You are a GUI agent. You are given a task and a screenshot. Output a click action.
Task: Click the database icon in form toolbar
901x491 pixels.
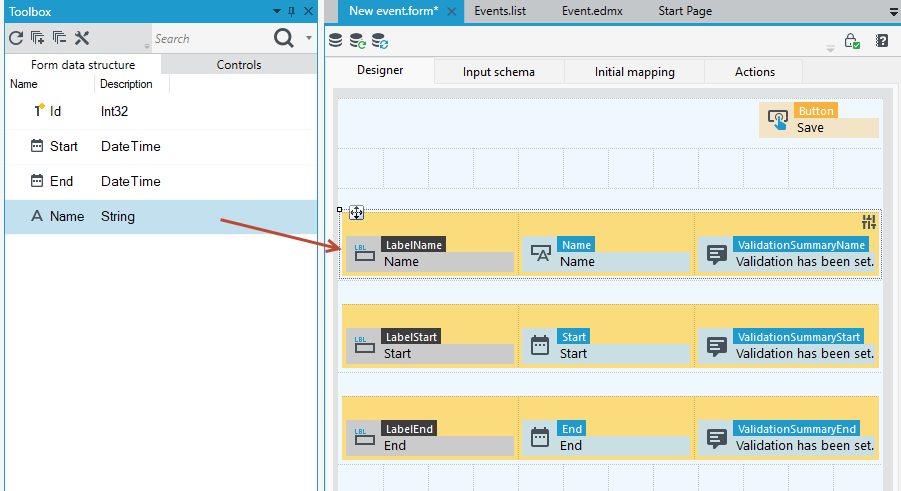[336, 40]
